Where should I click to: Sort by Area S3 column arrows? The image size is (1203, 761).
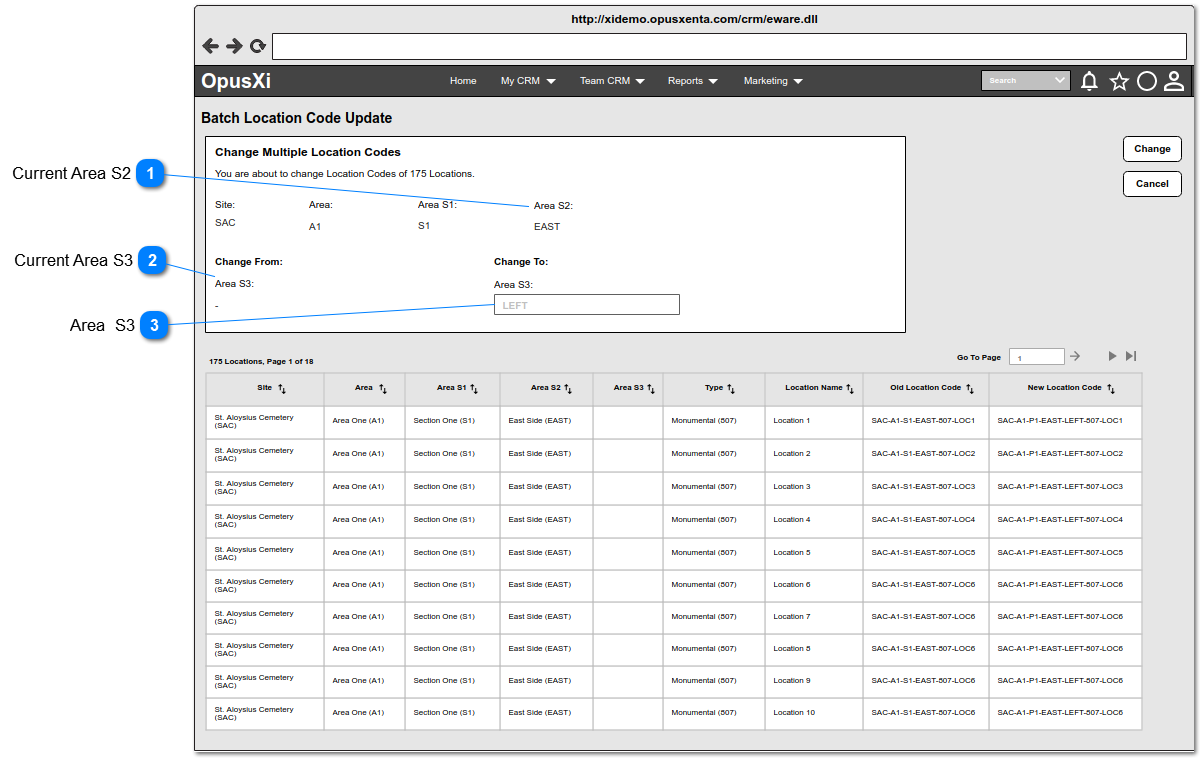(x=650, y=388)
